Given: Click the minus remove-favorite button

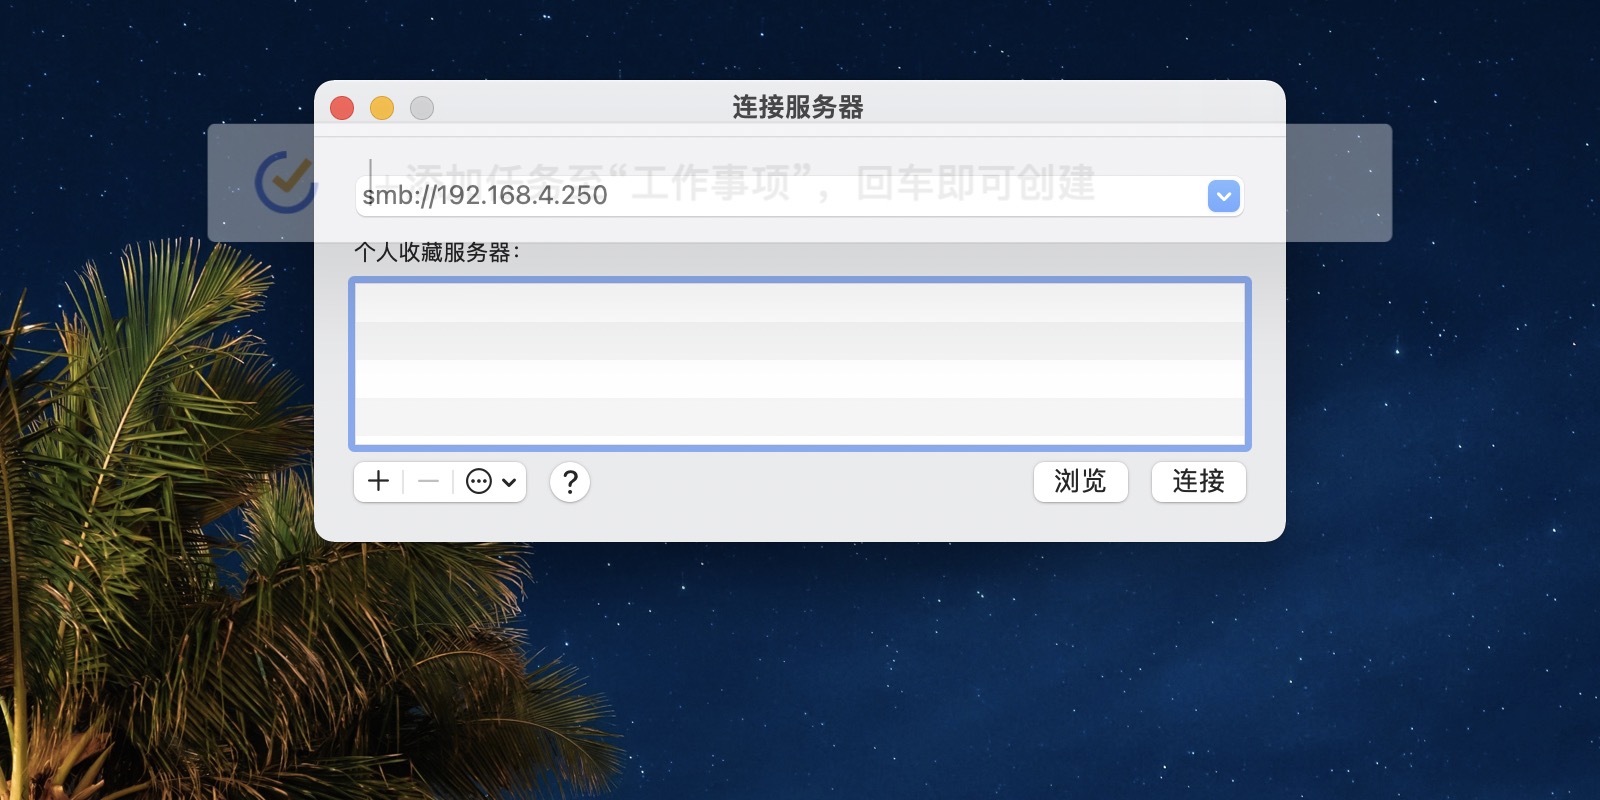Looking at the screenshot, I should [x=428, y=481].
